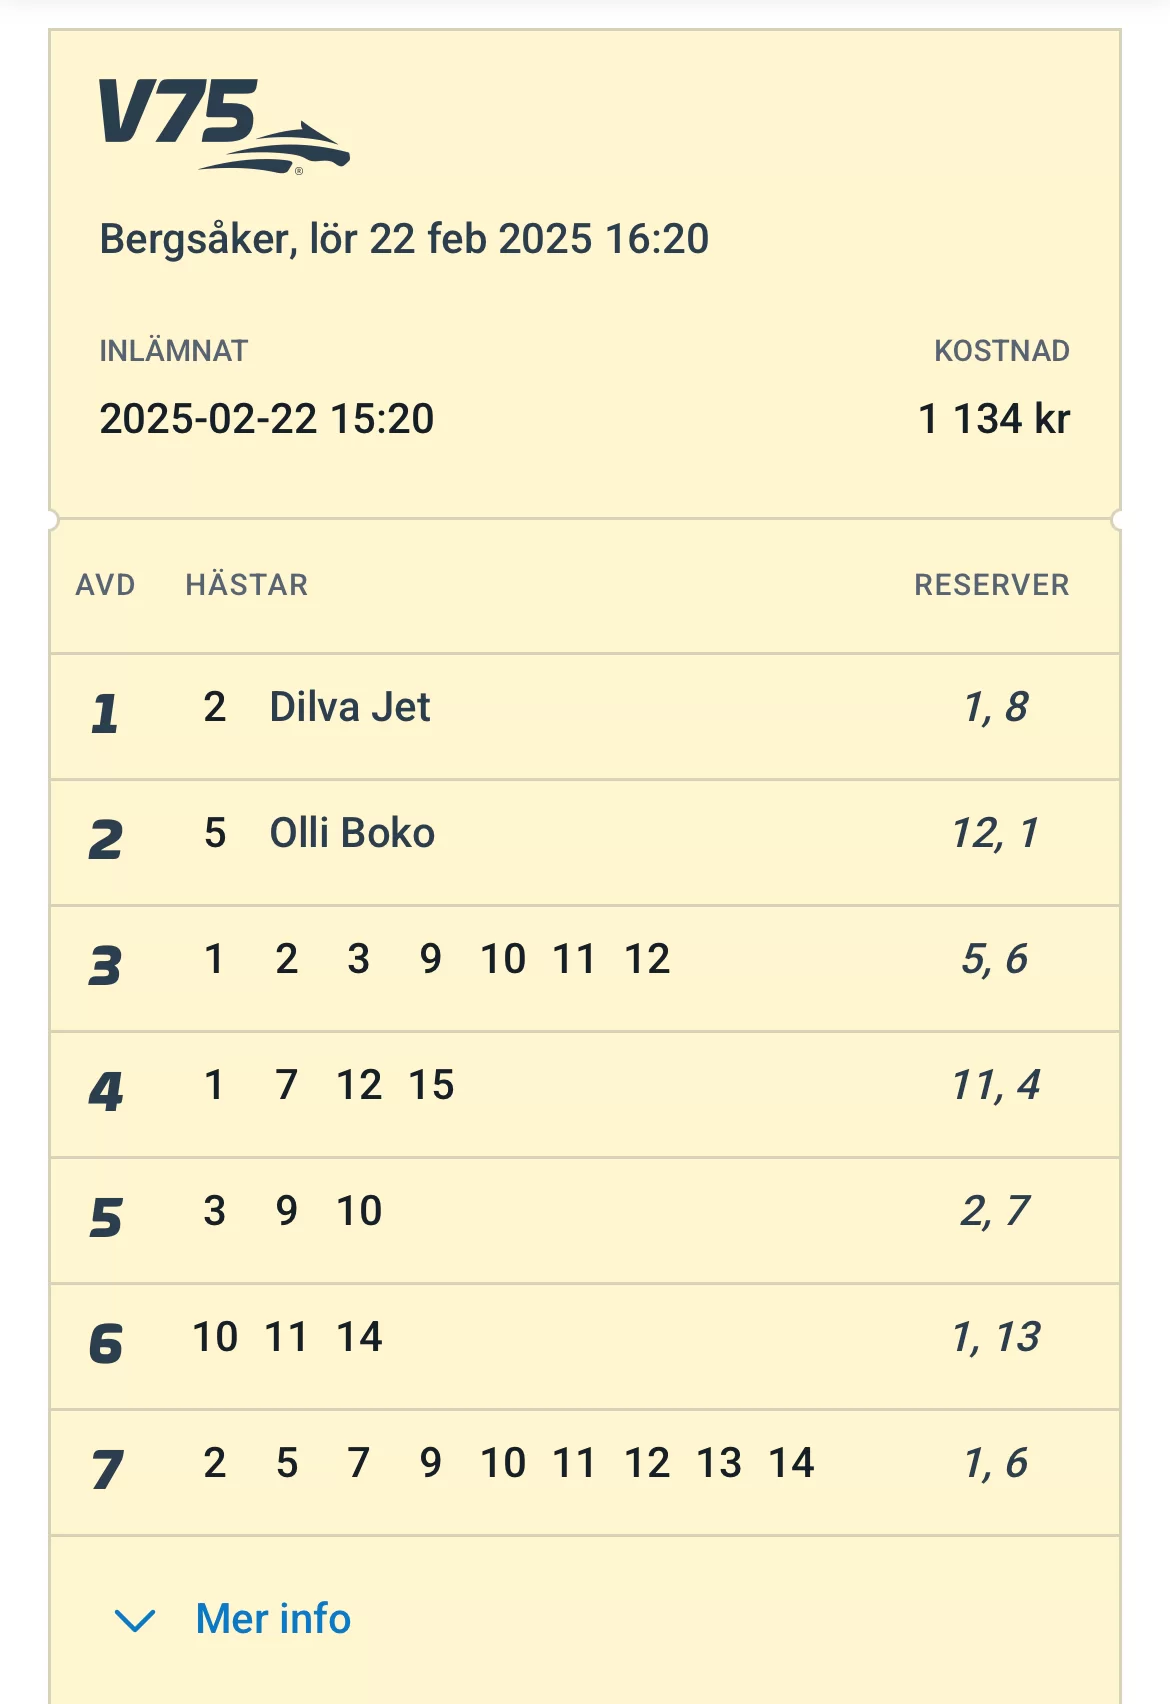This screenshot has width=1170, height=1704.
Task: Click the race 4 number badge
Action: [x=105, y=1092]
